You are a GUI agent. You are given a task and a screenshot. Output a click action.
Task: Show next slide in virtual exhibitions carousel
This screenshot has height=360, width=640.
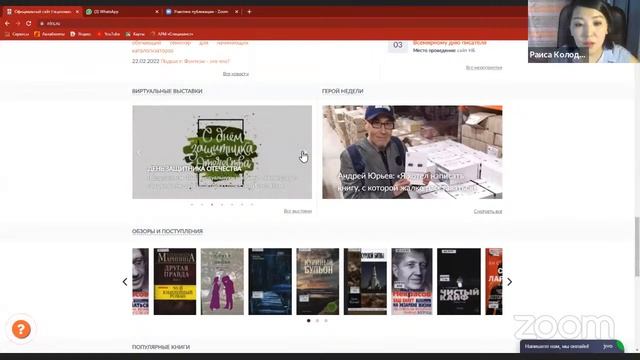[x=304, y=153]
